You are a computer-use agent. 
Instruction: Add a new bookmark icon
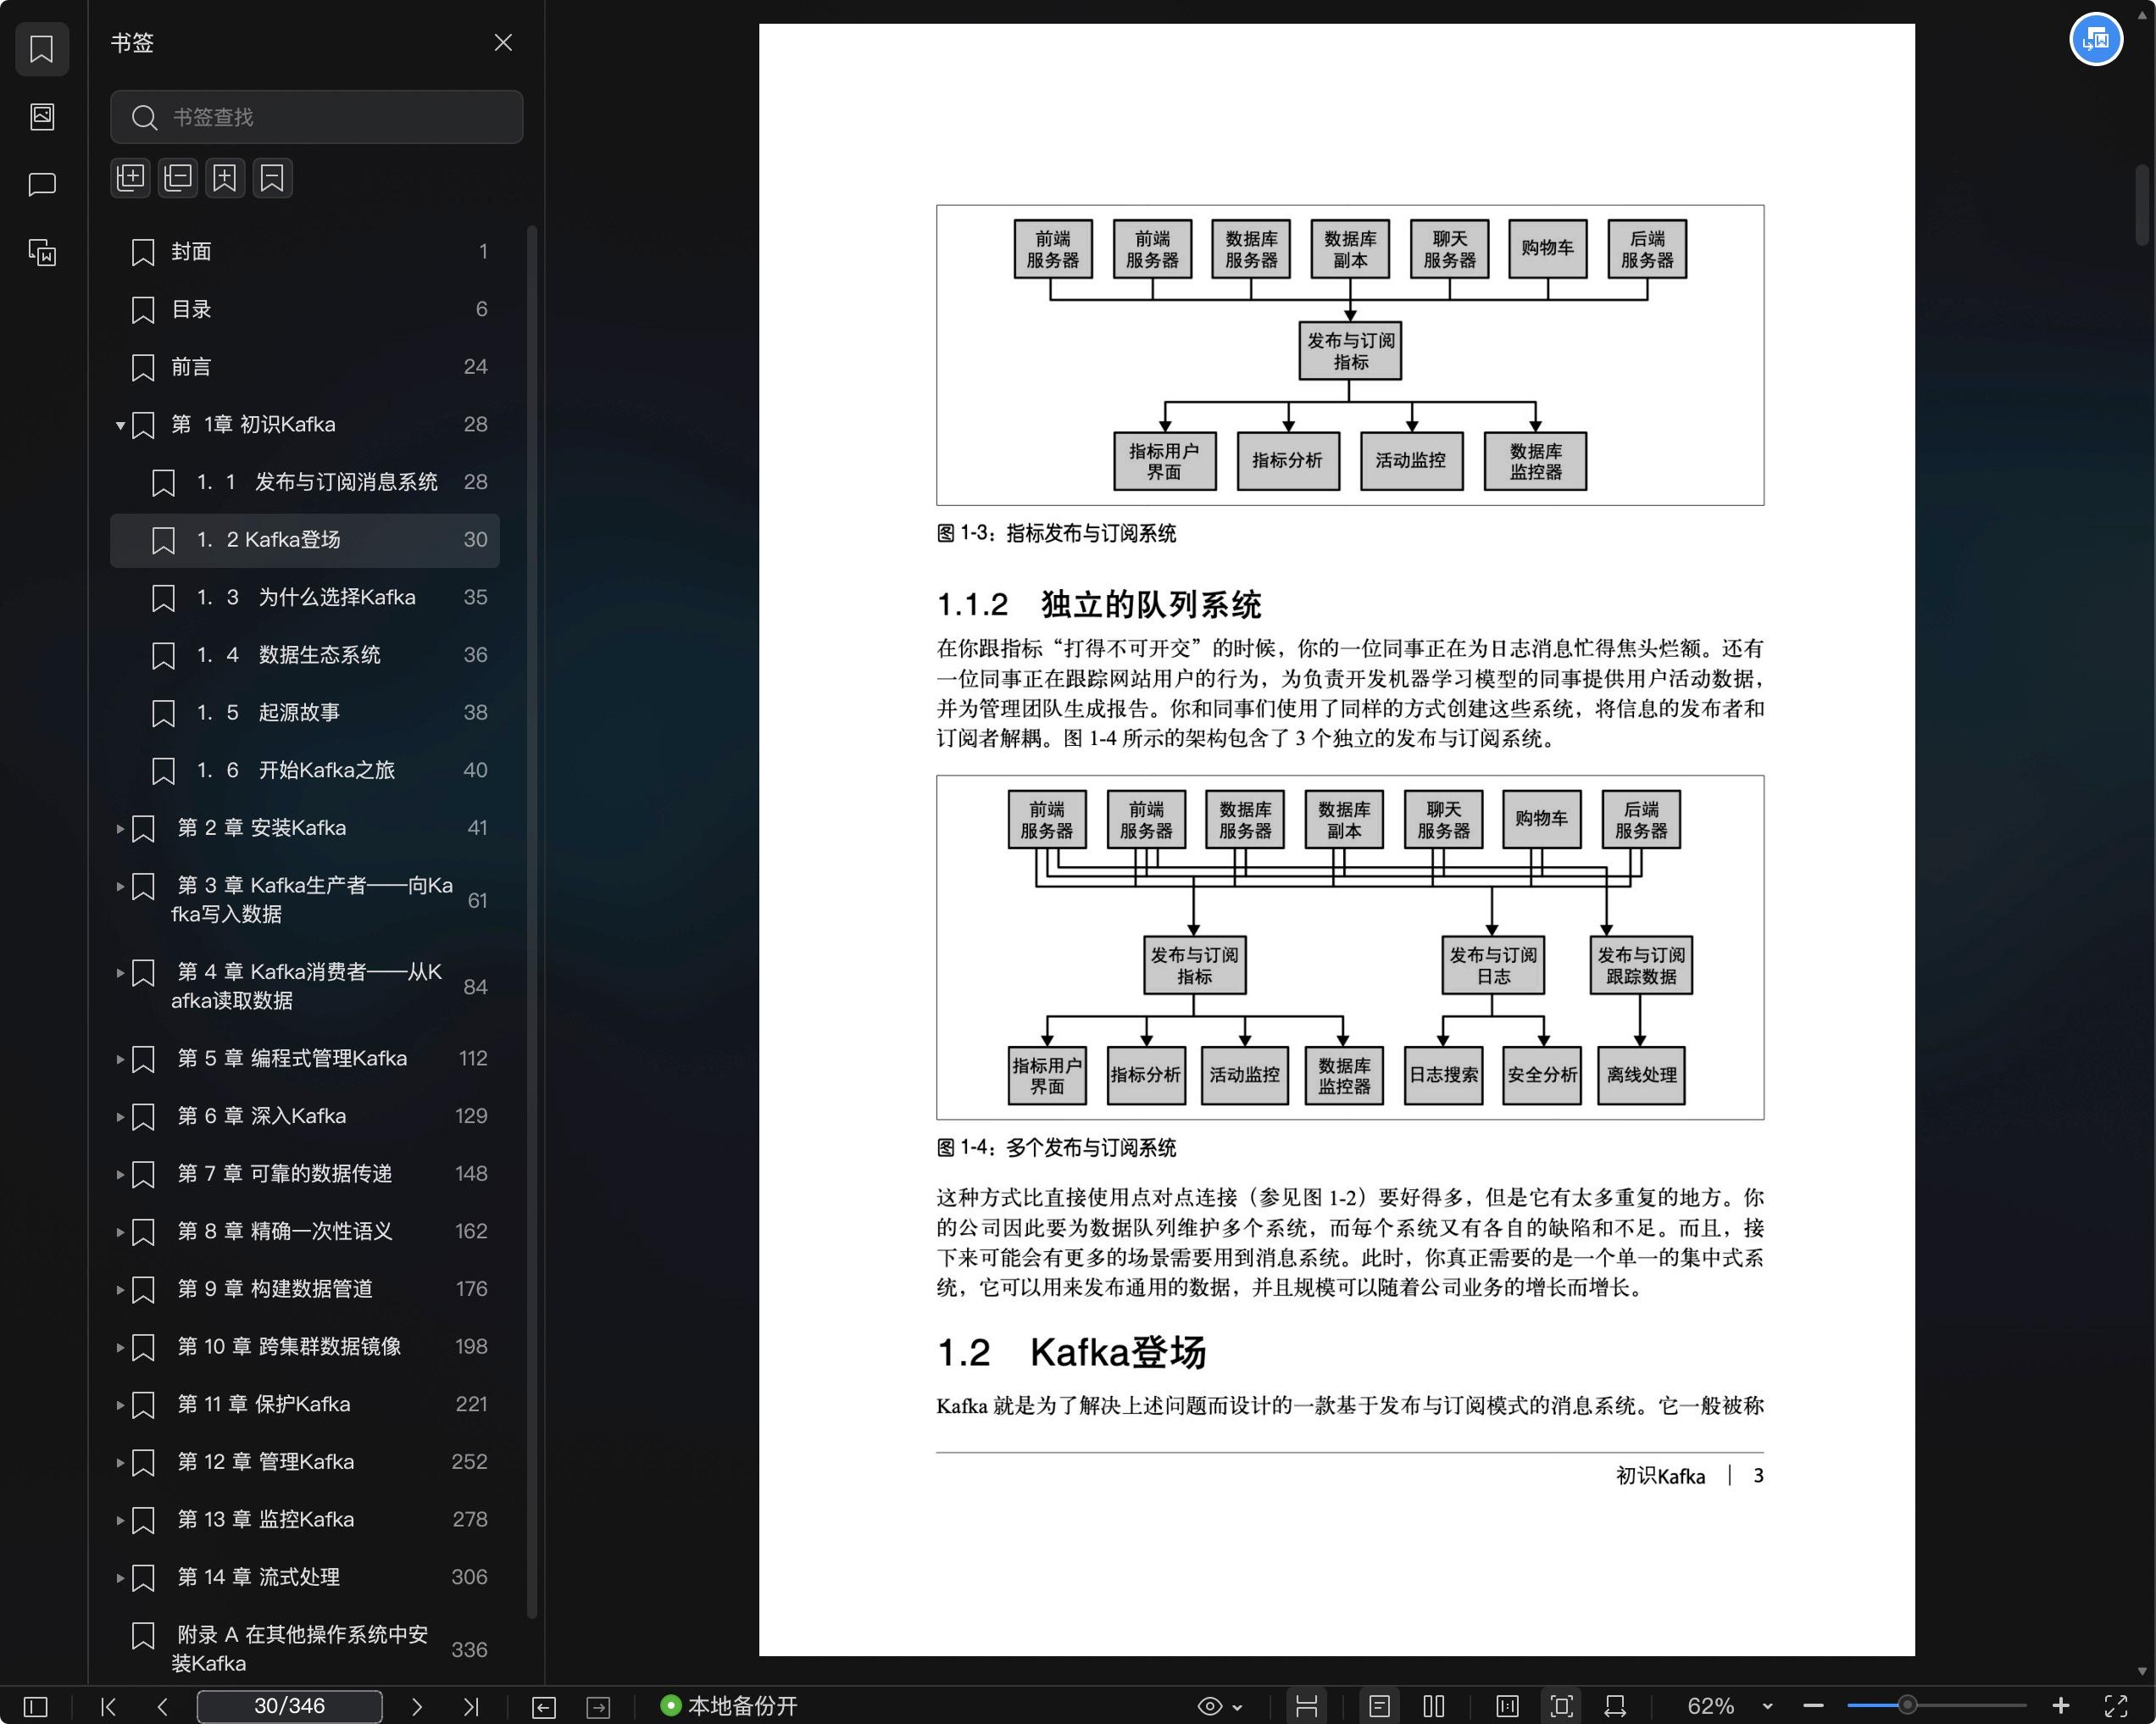coord(225,178)
